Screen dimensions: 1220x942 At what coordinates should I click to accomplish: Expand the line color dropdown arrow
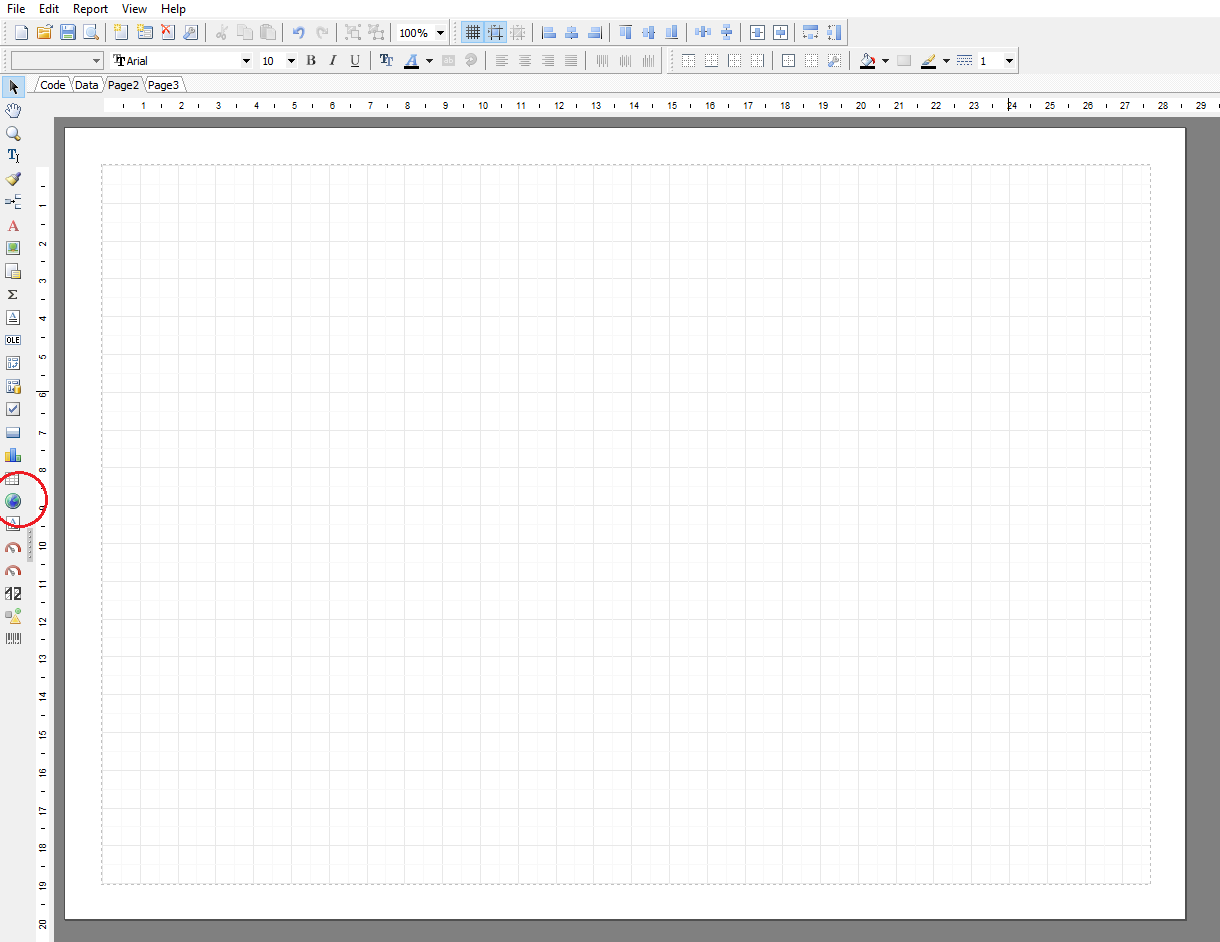click(946, 61)
